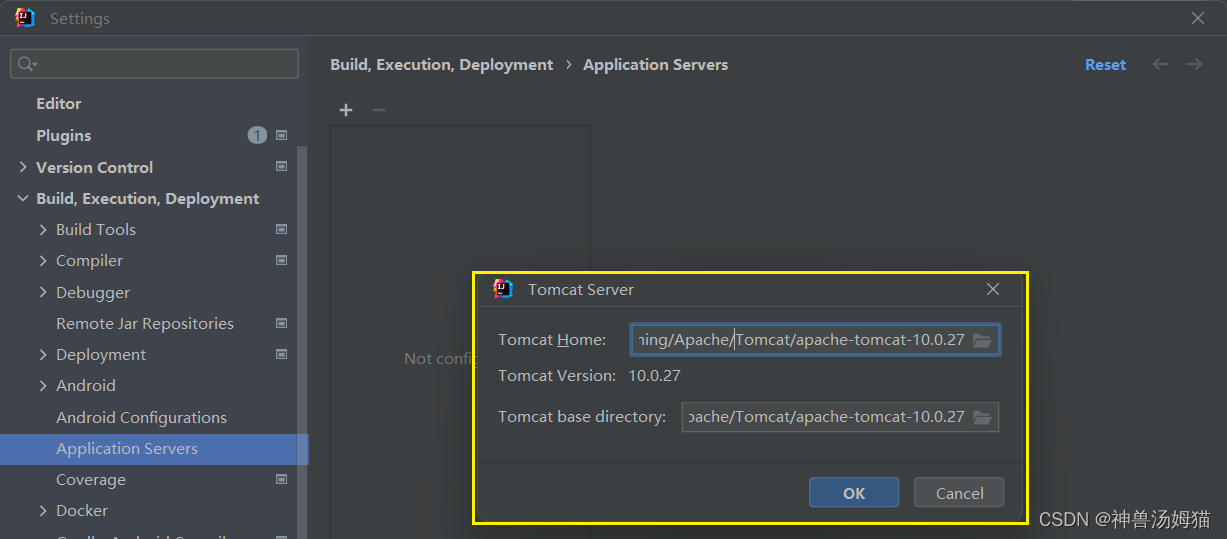Click the remove server minus icon
Viewport: 1227px width, 539px height.
coord(378,110)
